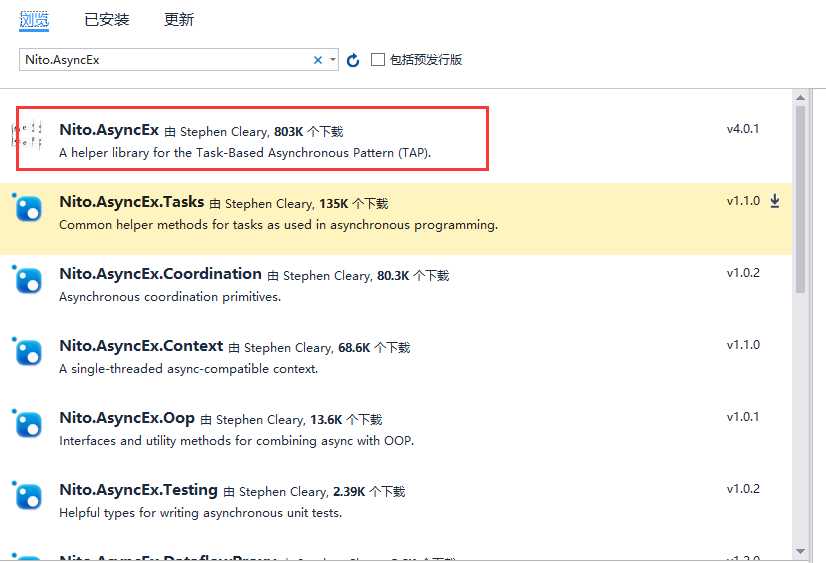The width and height of the screenshot is (826, 563).
Task: Click the v1.0.2 version of Nito.AsyncEx.Coordination
Action: click(743, 273)
